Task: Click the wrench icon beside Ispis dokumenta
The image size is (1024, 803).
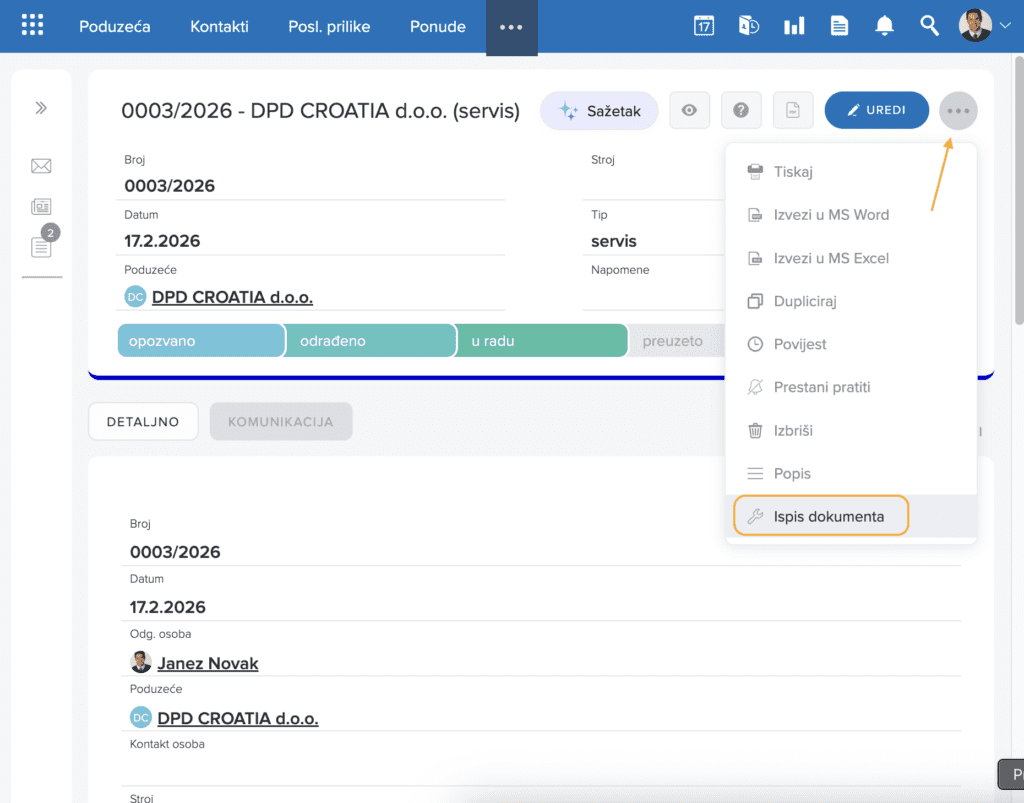Action: click(755, 516)
